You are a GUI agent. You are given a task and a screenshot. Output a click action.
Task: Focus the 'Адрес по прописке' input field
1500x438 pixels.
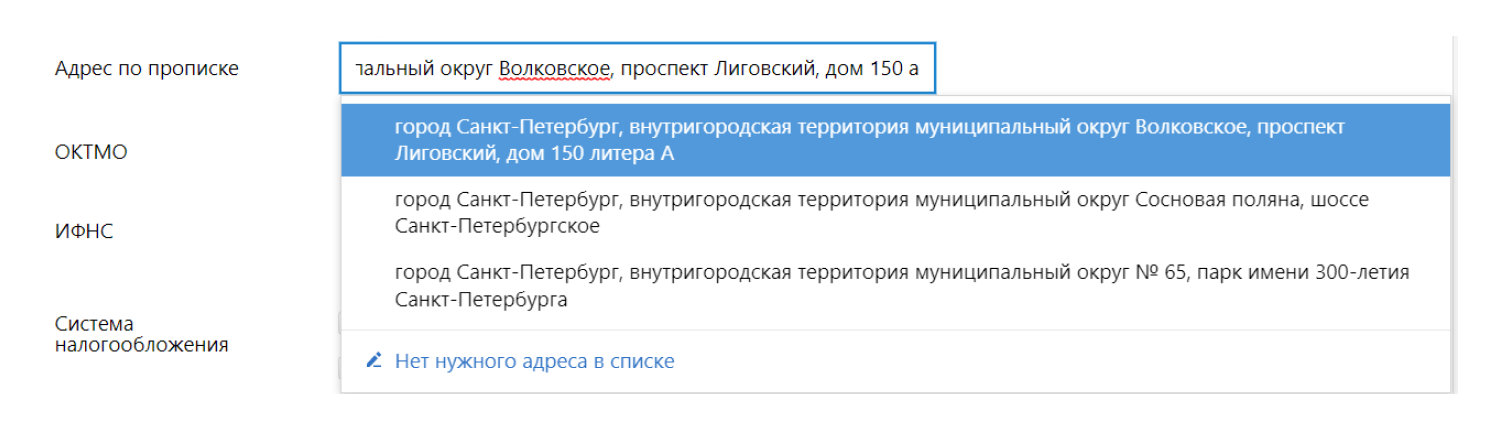[x=638, y=69]
